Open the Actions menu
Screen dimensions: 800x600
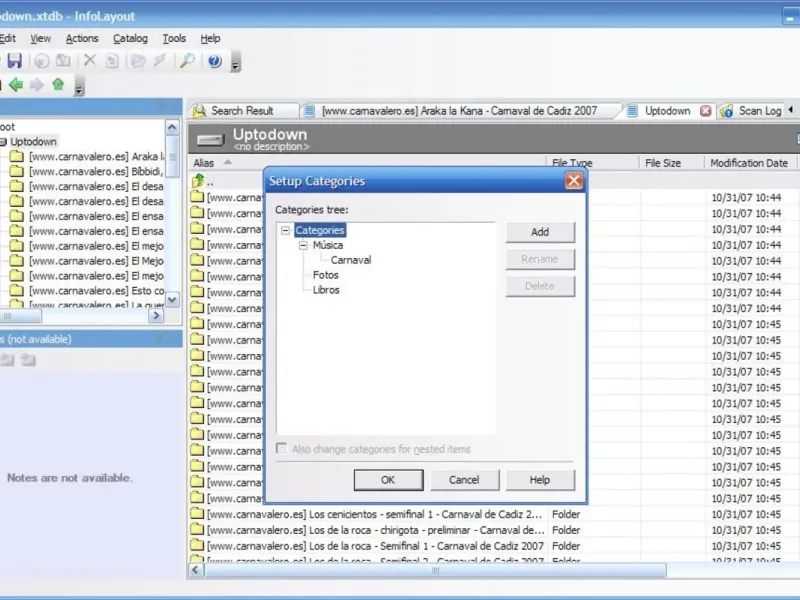coord(82,38)
